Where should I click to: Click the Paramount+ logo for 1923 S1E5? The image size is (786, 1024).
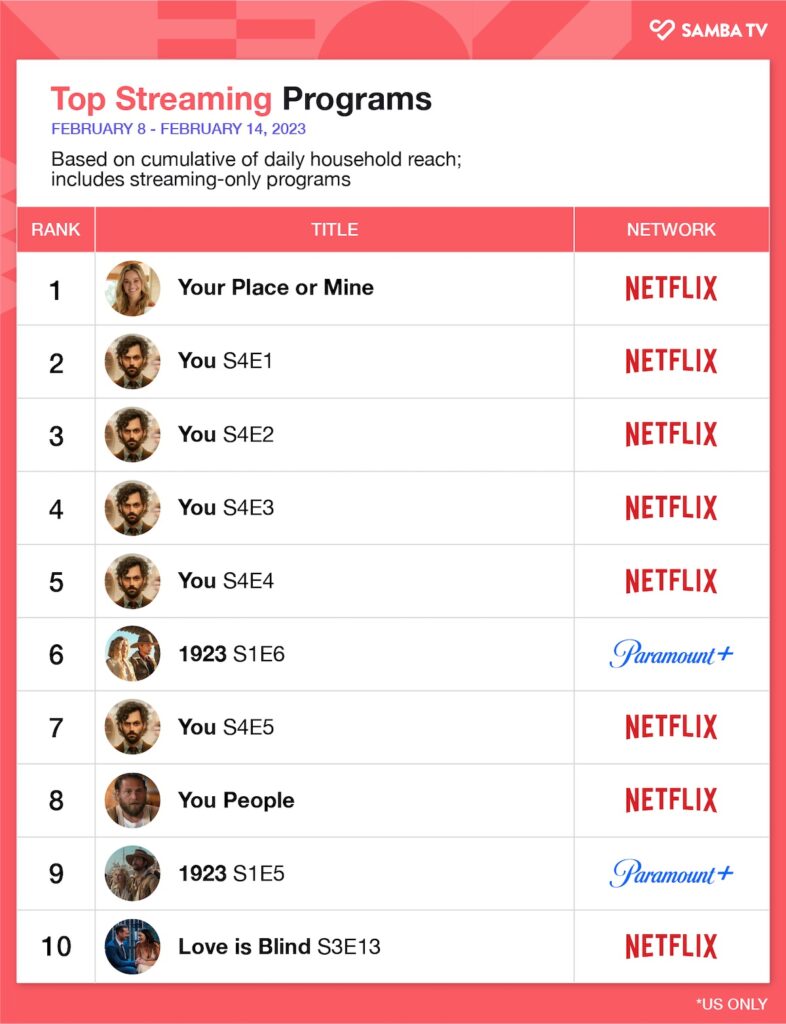click(x=671, y=873)
